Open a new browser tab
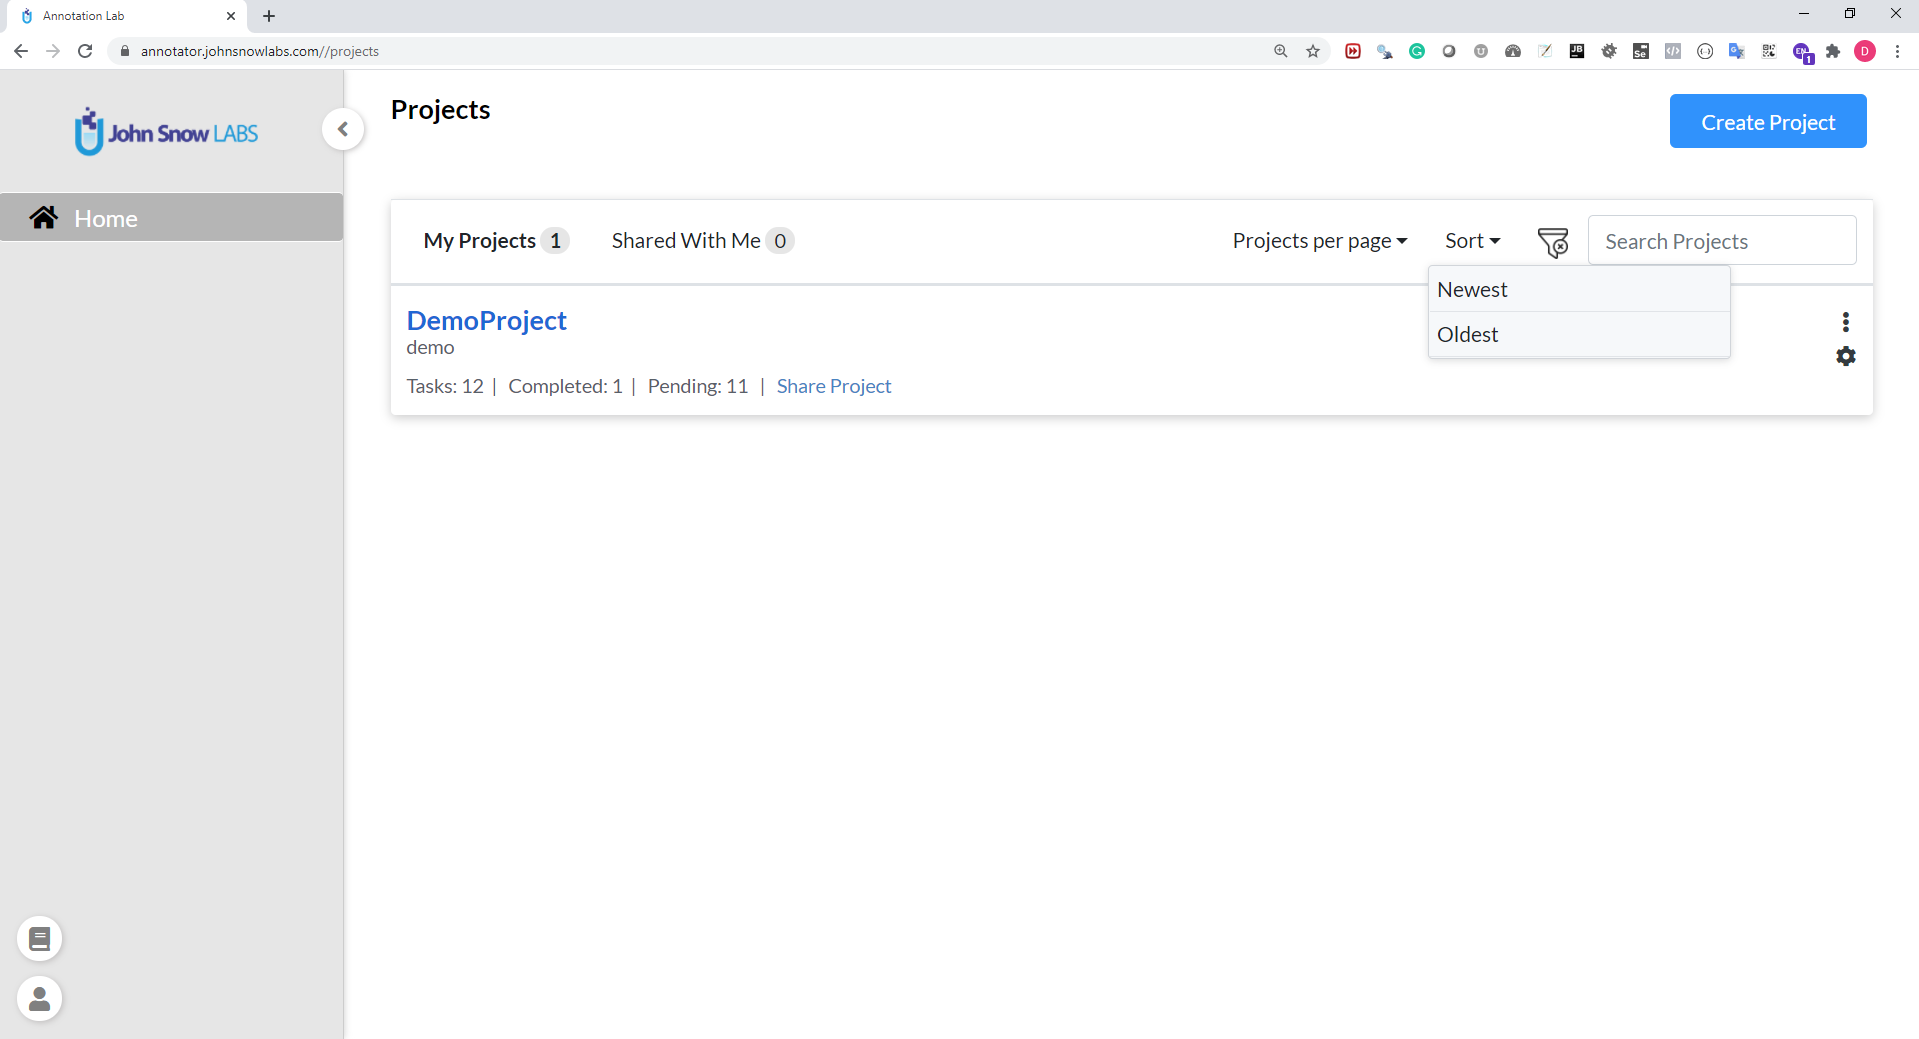Image resolution: width=1919 pixels, height=1039 pixels. click(x=269, y=16)
